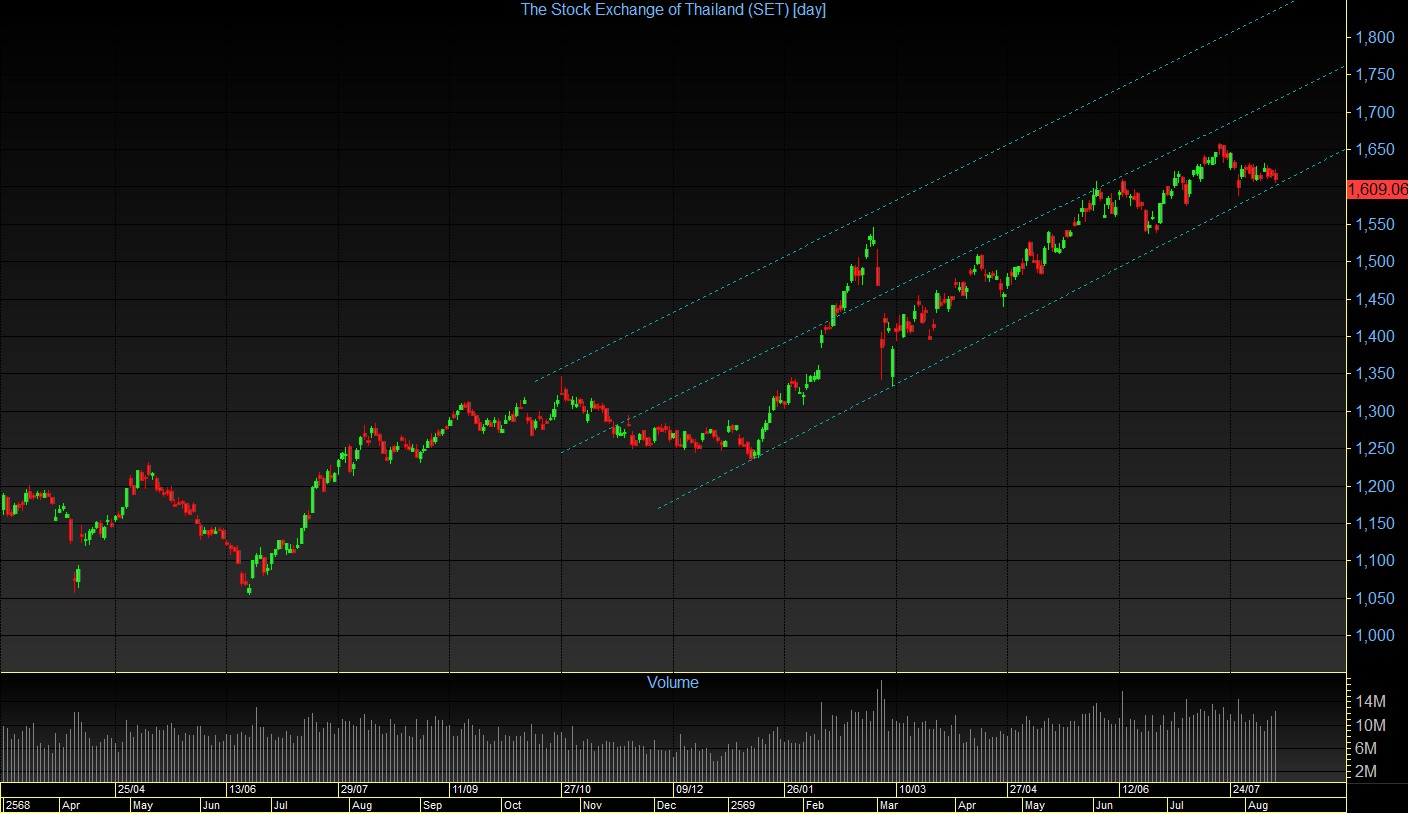The width and height of the screenshot is (1408, 813).
Task: Select the 13/06 date label
Action: (x=243, y=789)
